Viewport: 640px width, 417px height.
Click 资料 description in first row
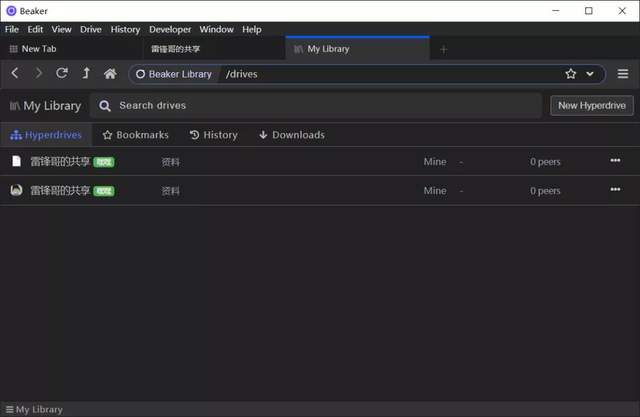pyautogui.click(x=170, y=162)
